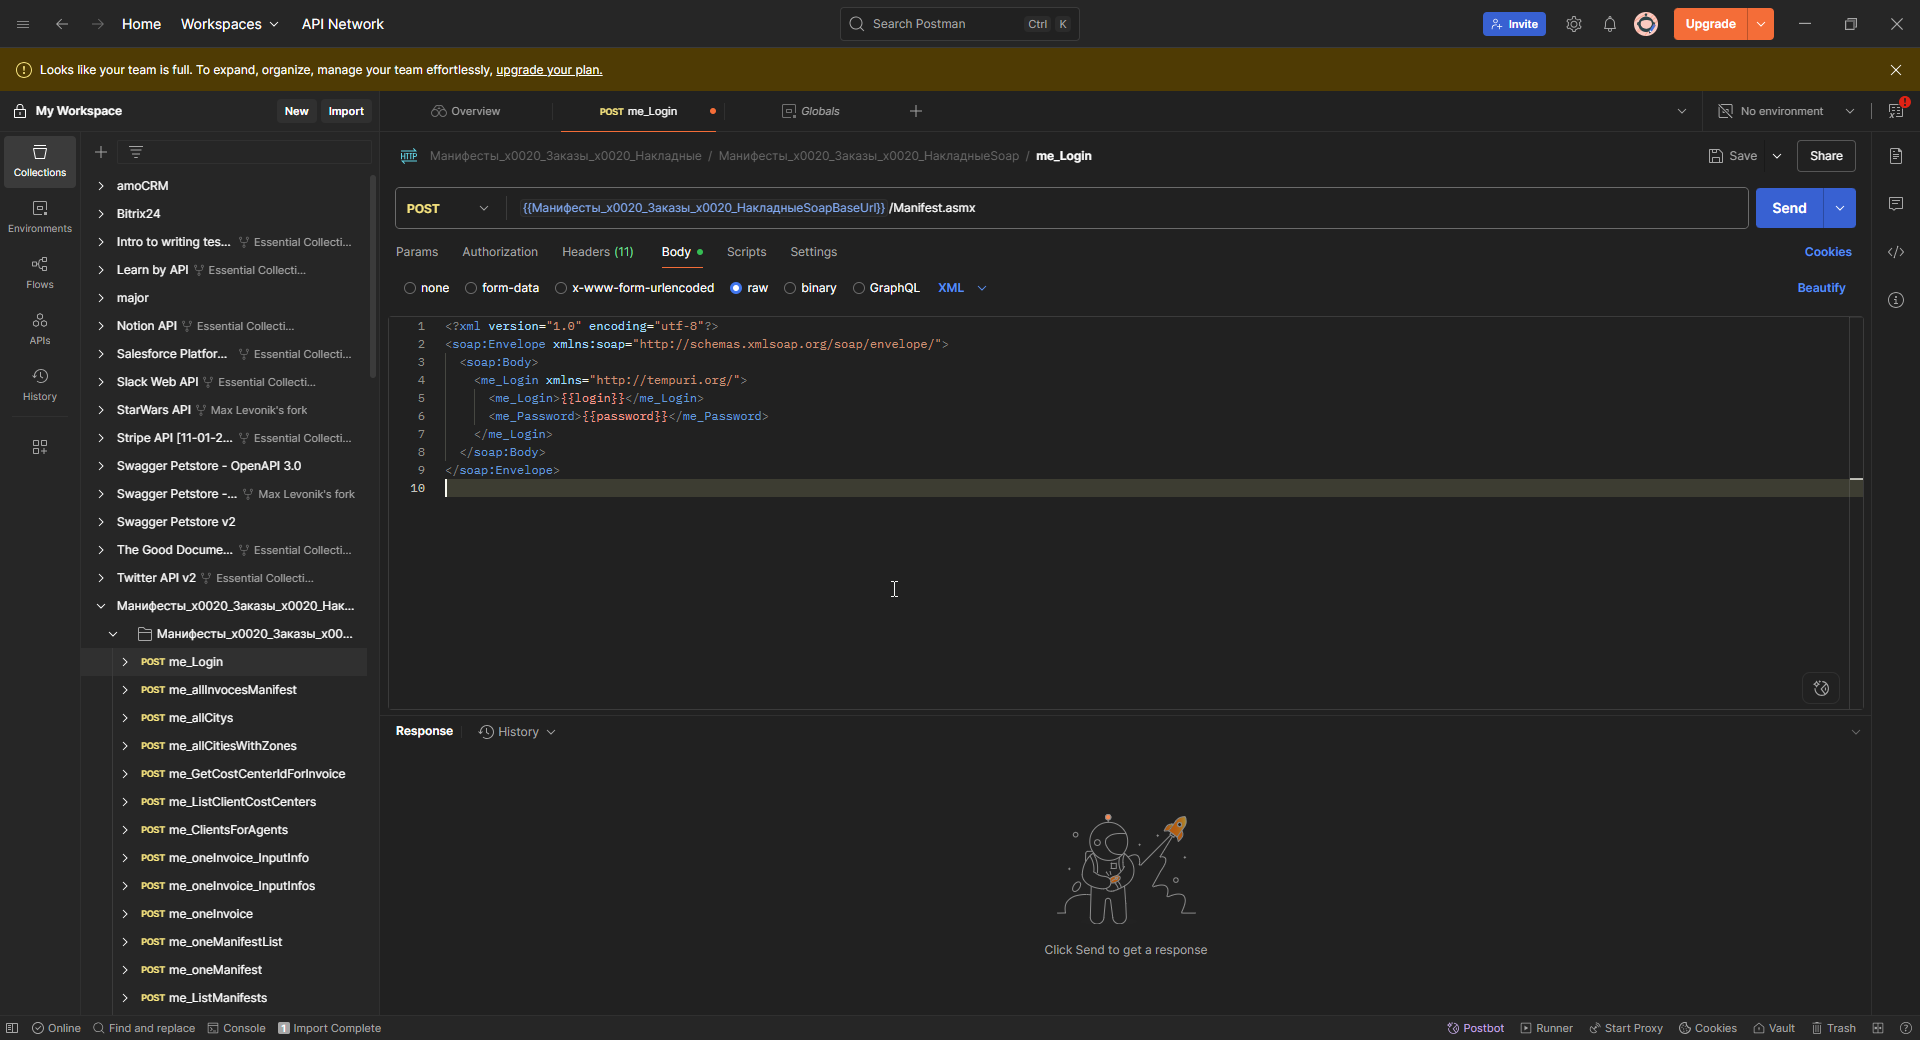Screen dimensions: 1920x1040
Task: Switch to the Params tab
Action: point(417,252)
